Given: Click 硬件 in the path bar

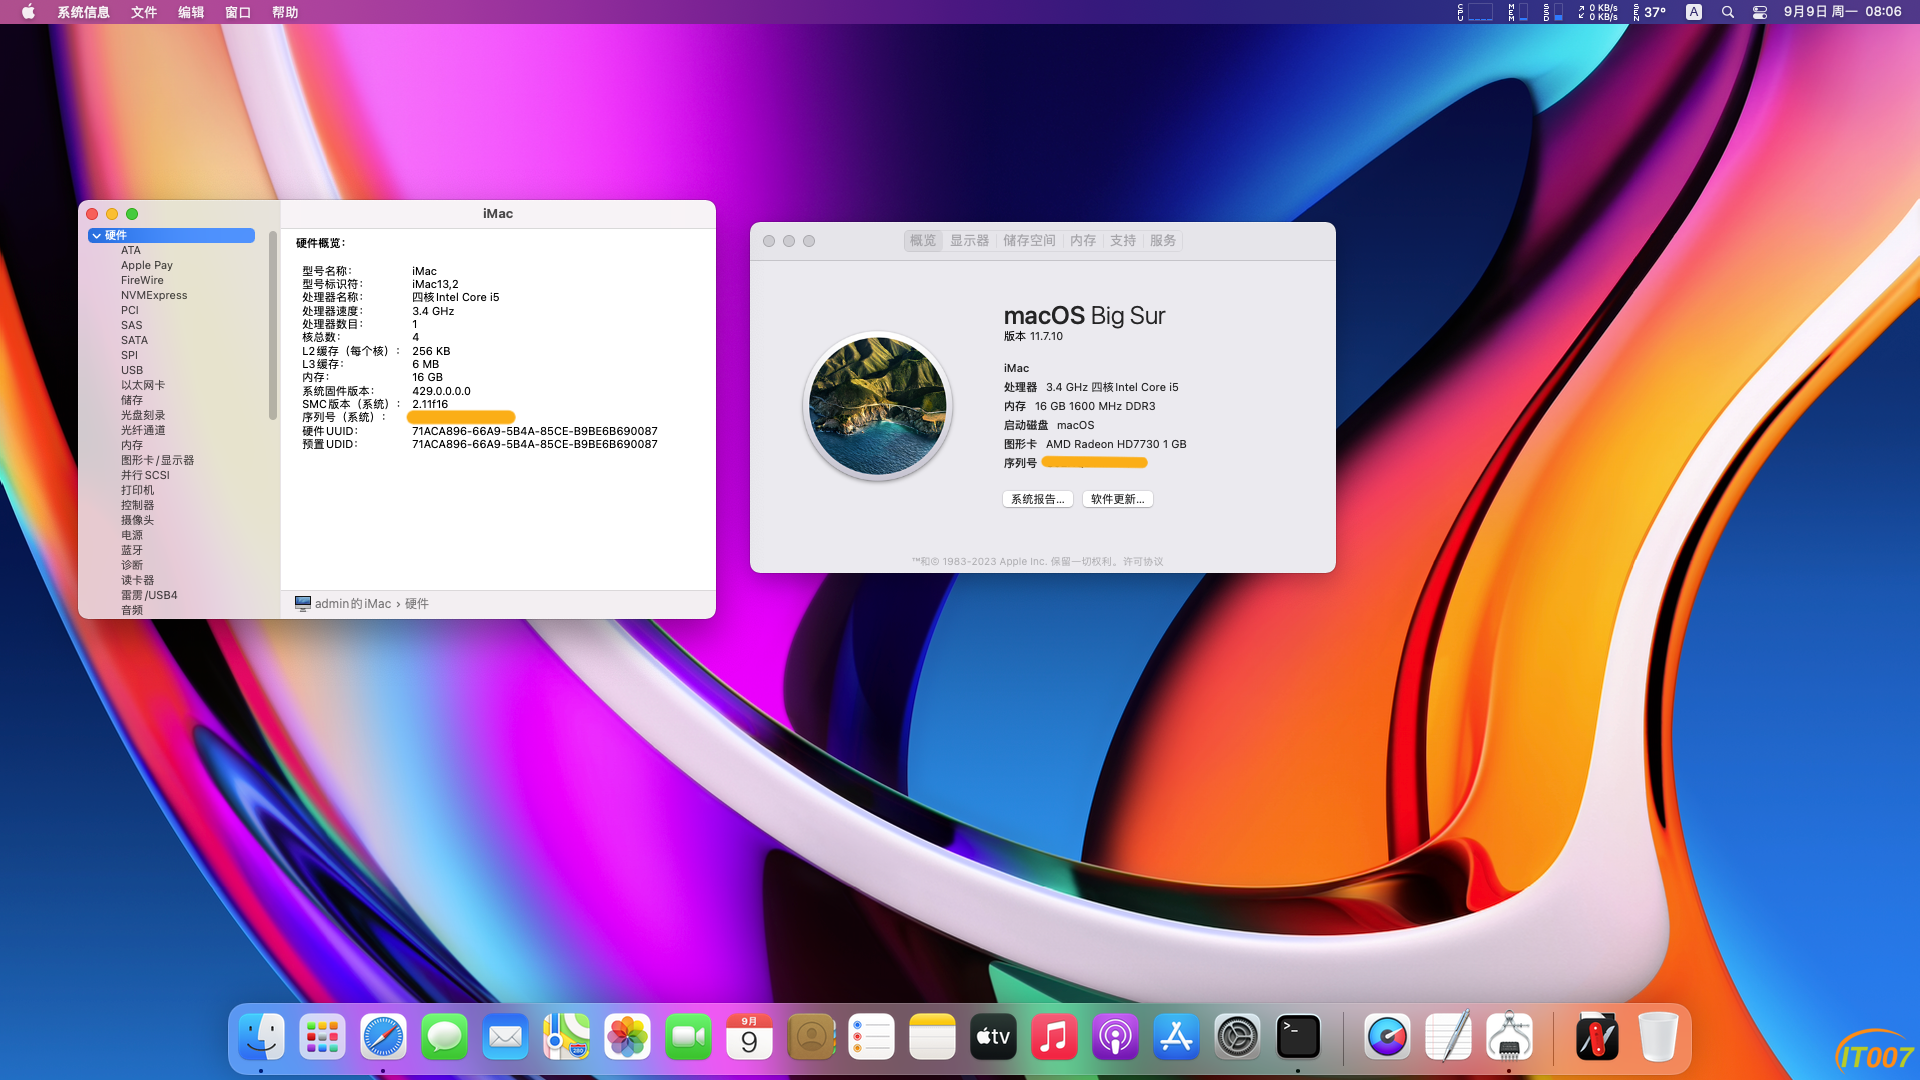Looking at the screenshot, I should point(416,604).
